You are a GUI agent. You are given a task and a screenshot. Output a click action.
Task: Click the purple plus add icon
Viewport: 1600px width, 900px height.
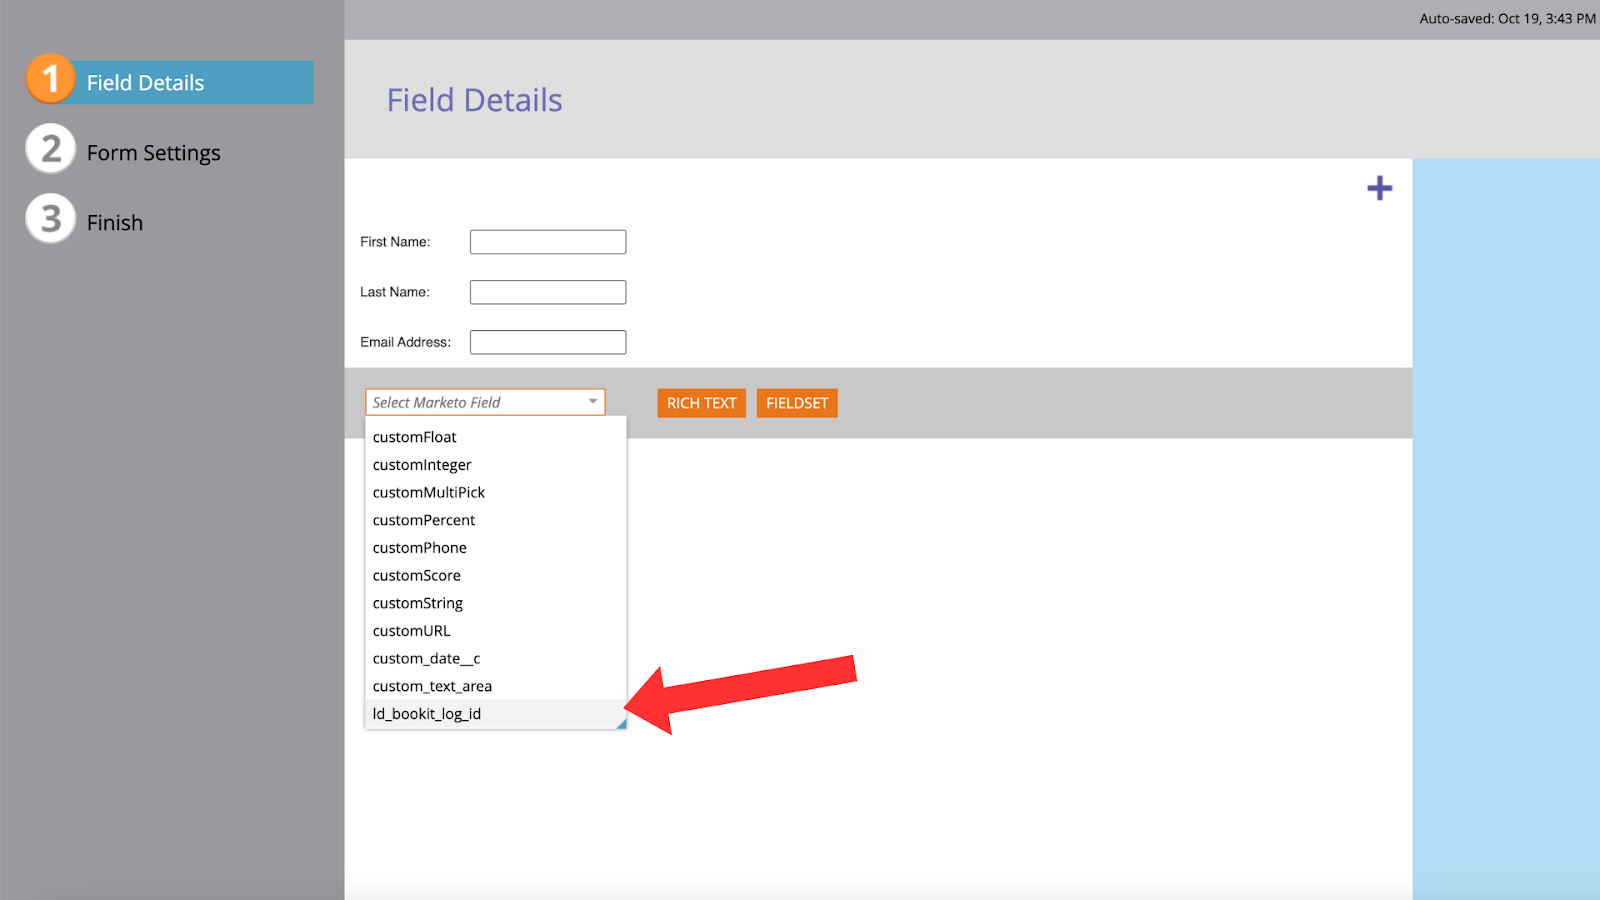1379,188
